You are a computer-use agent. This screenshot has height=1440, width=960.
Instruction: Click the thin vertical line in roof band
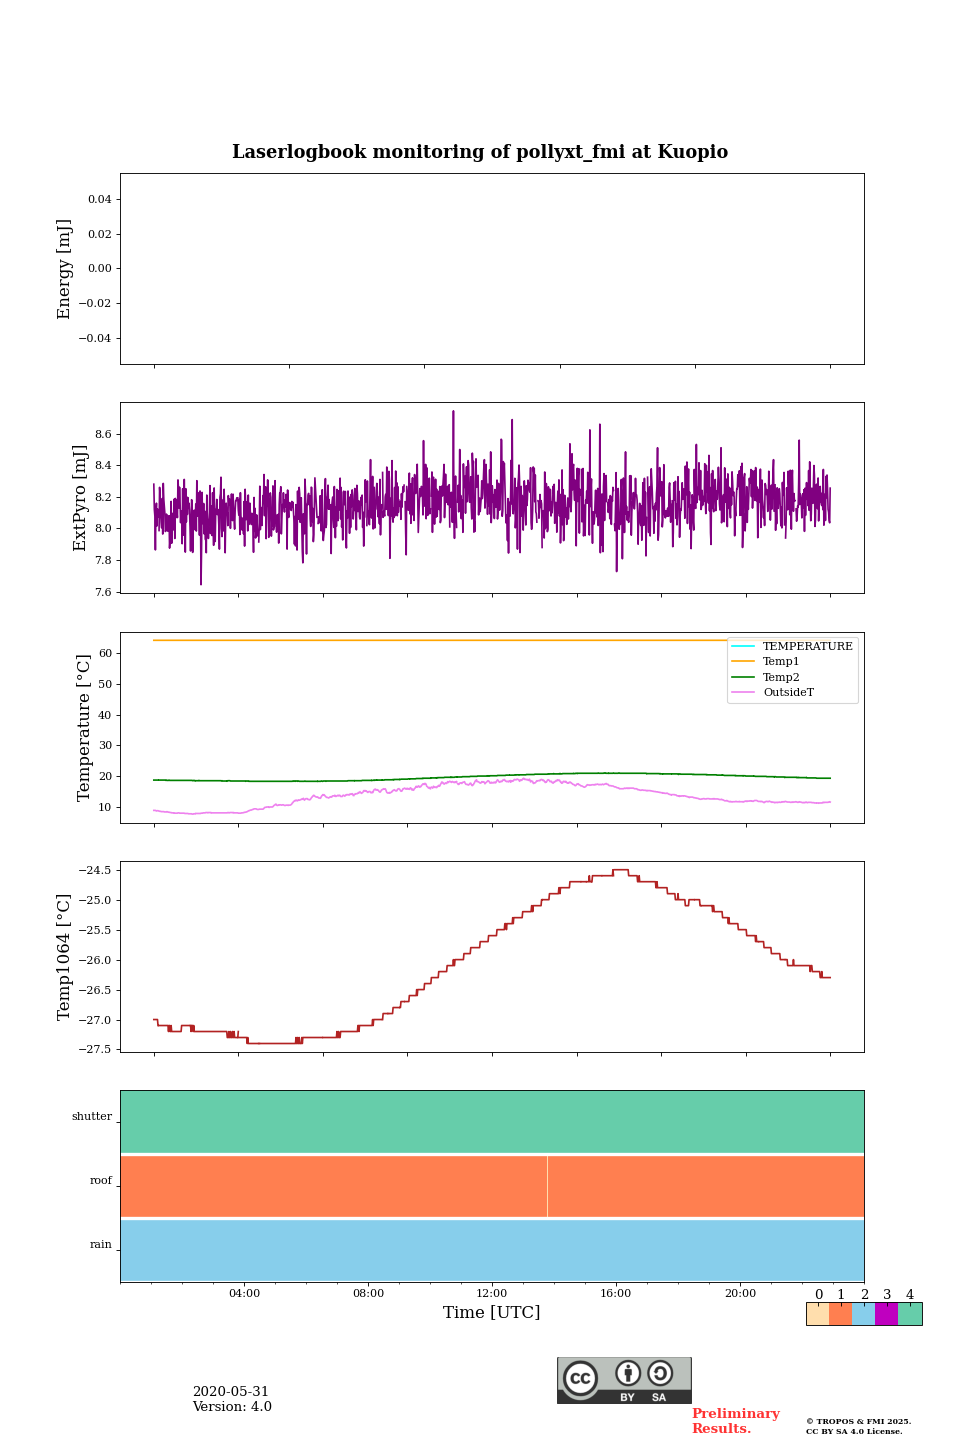tap(547, 1186)
